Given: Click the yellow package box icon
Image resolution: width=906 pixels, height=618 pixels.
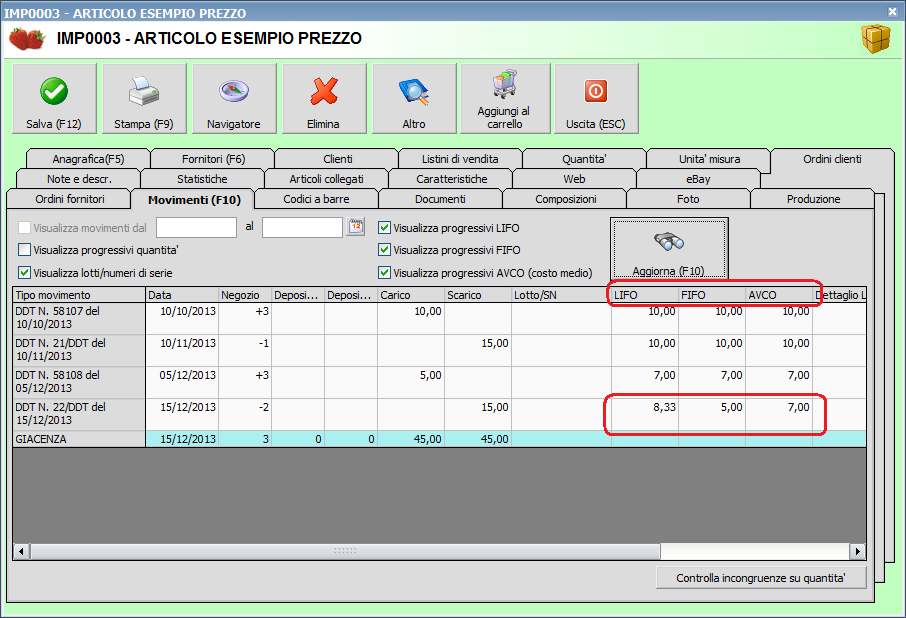Looking at the screenshot, I should (876, 39).
